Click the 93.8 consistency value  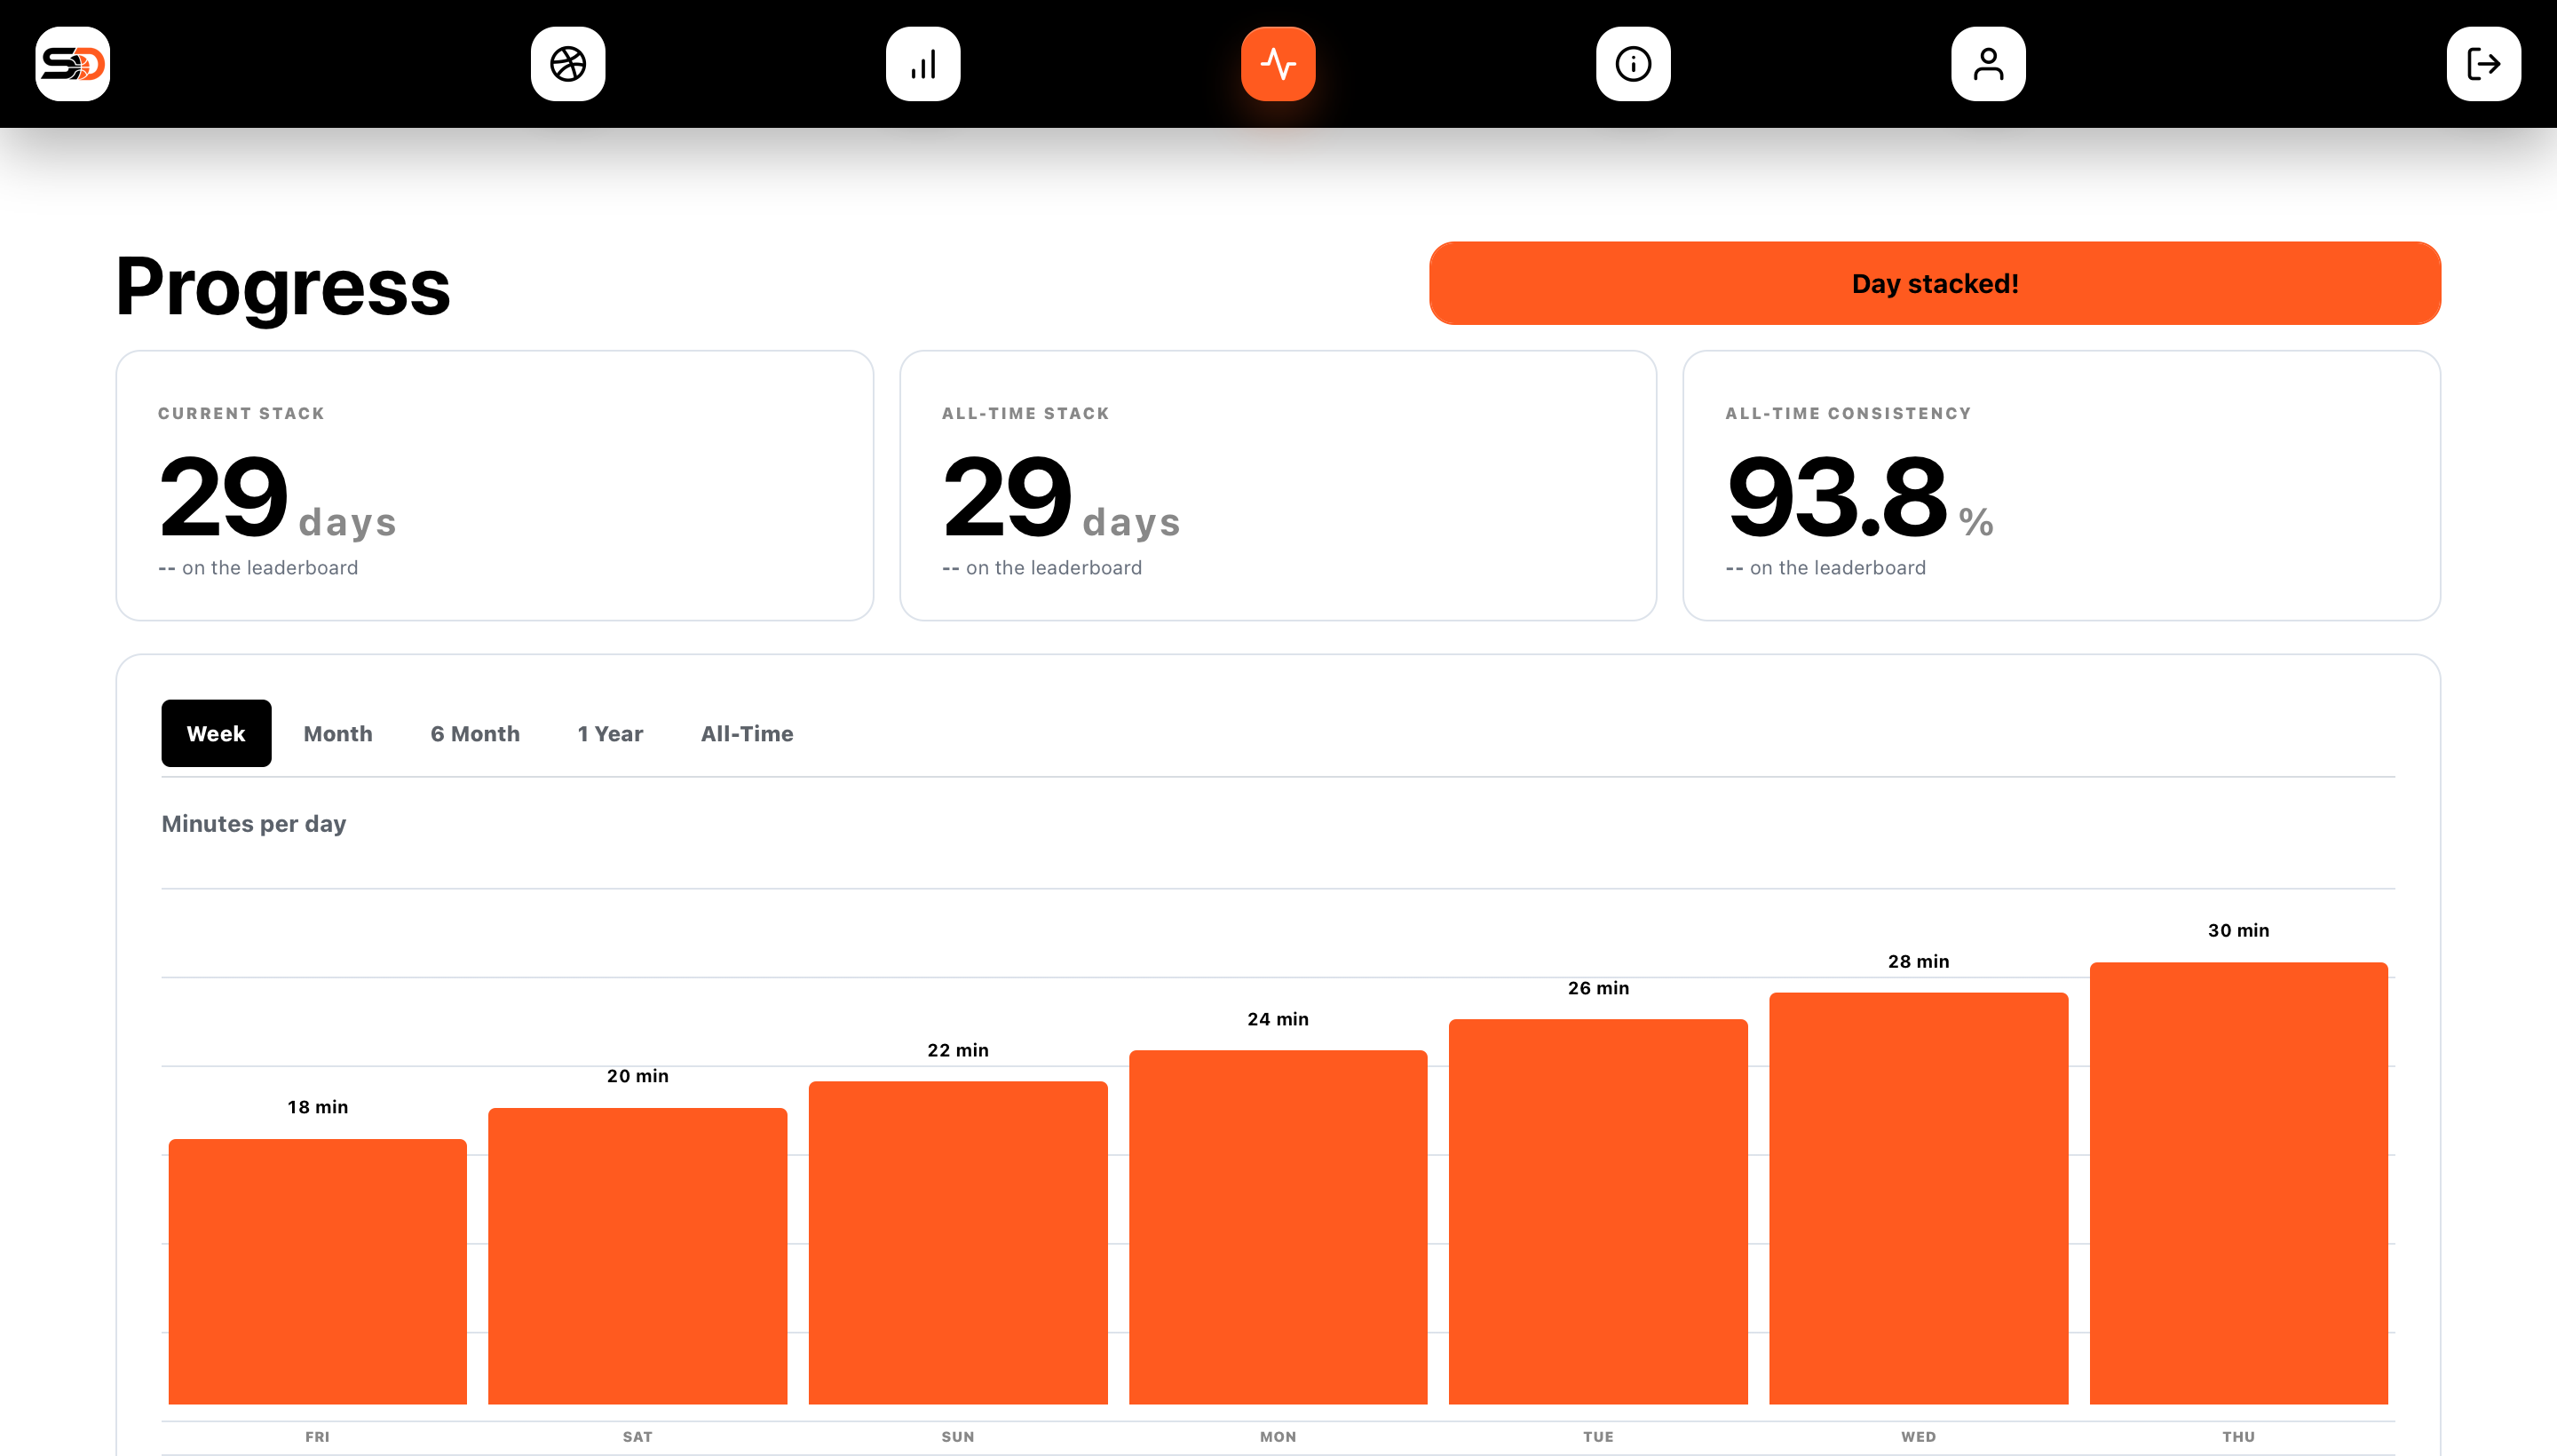point(1837,495)
